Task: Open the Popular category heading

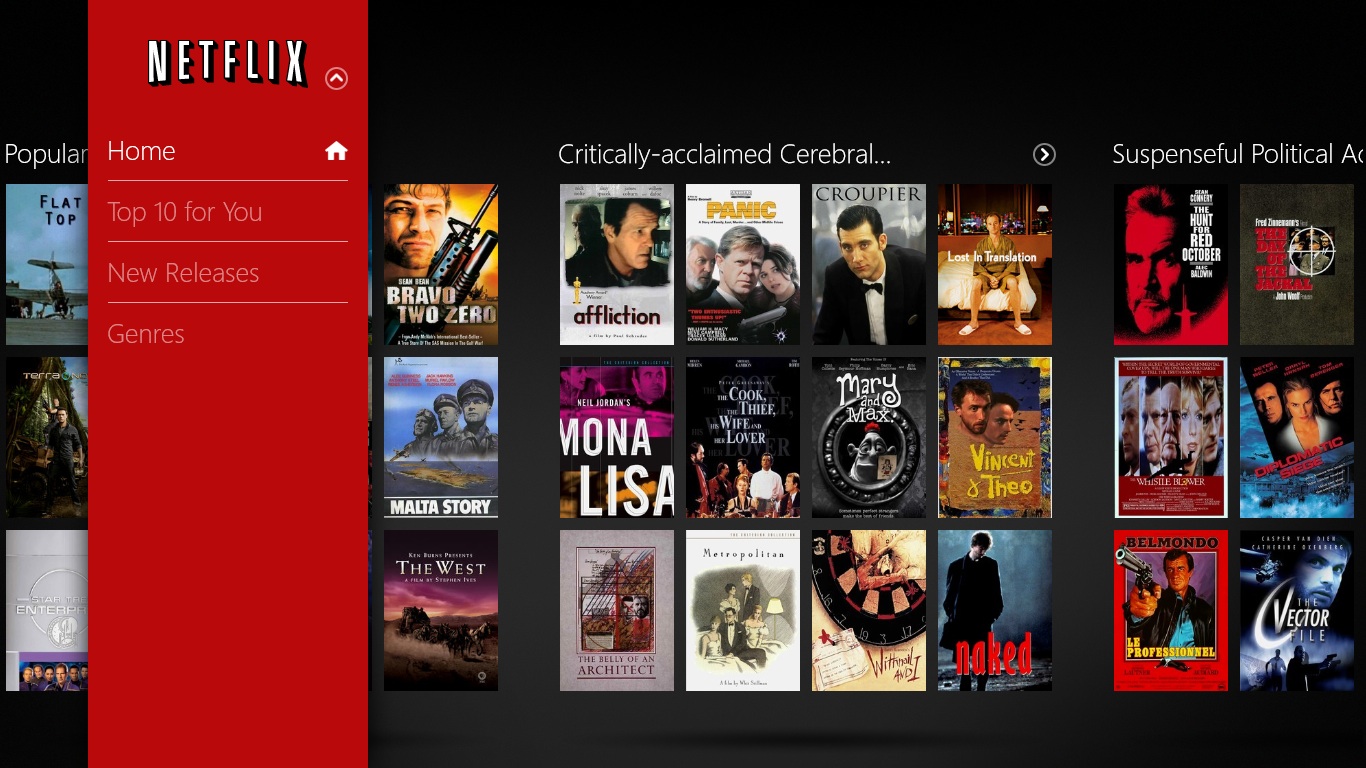Action: 46,154
